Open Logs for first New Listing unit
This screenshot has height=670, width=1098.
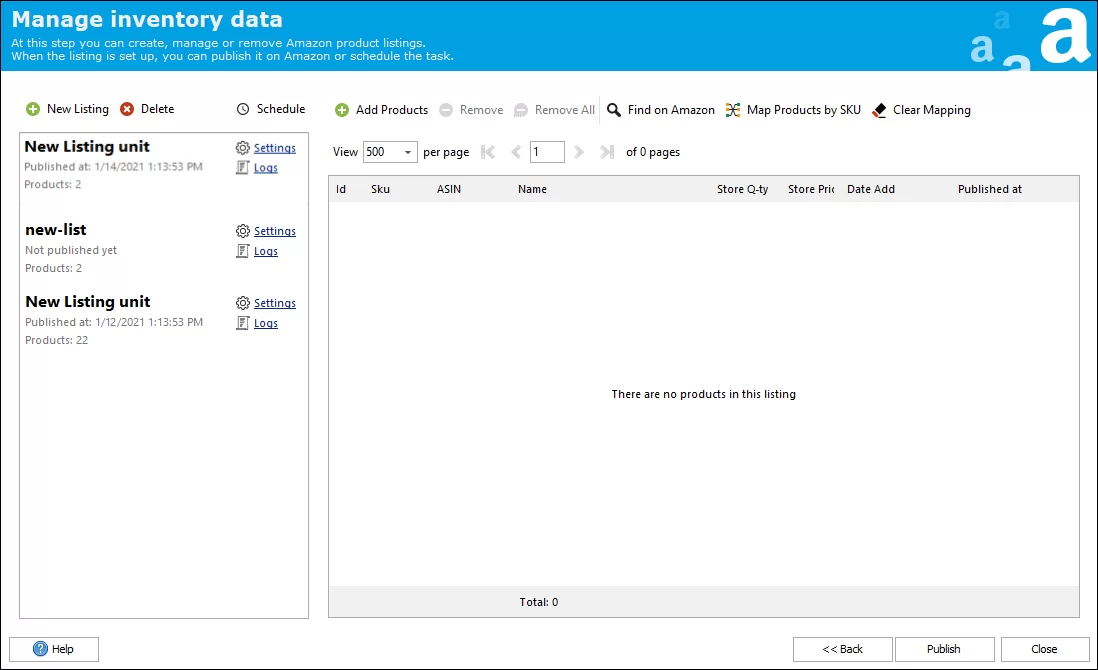click(x=265, y=168)
